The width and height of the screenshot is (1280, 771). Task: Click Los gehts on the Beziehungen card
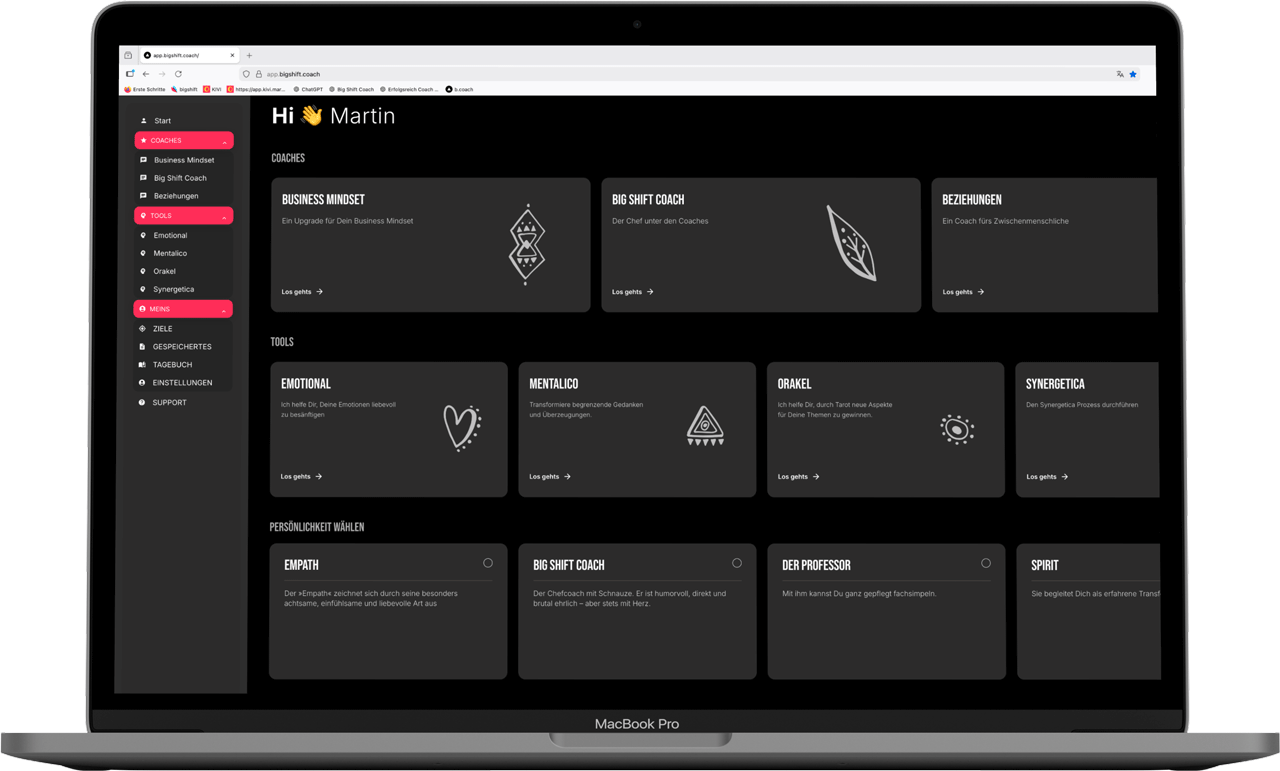(x=963, y=292)
